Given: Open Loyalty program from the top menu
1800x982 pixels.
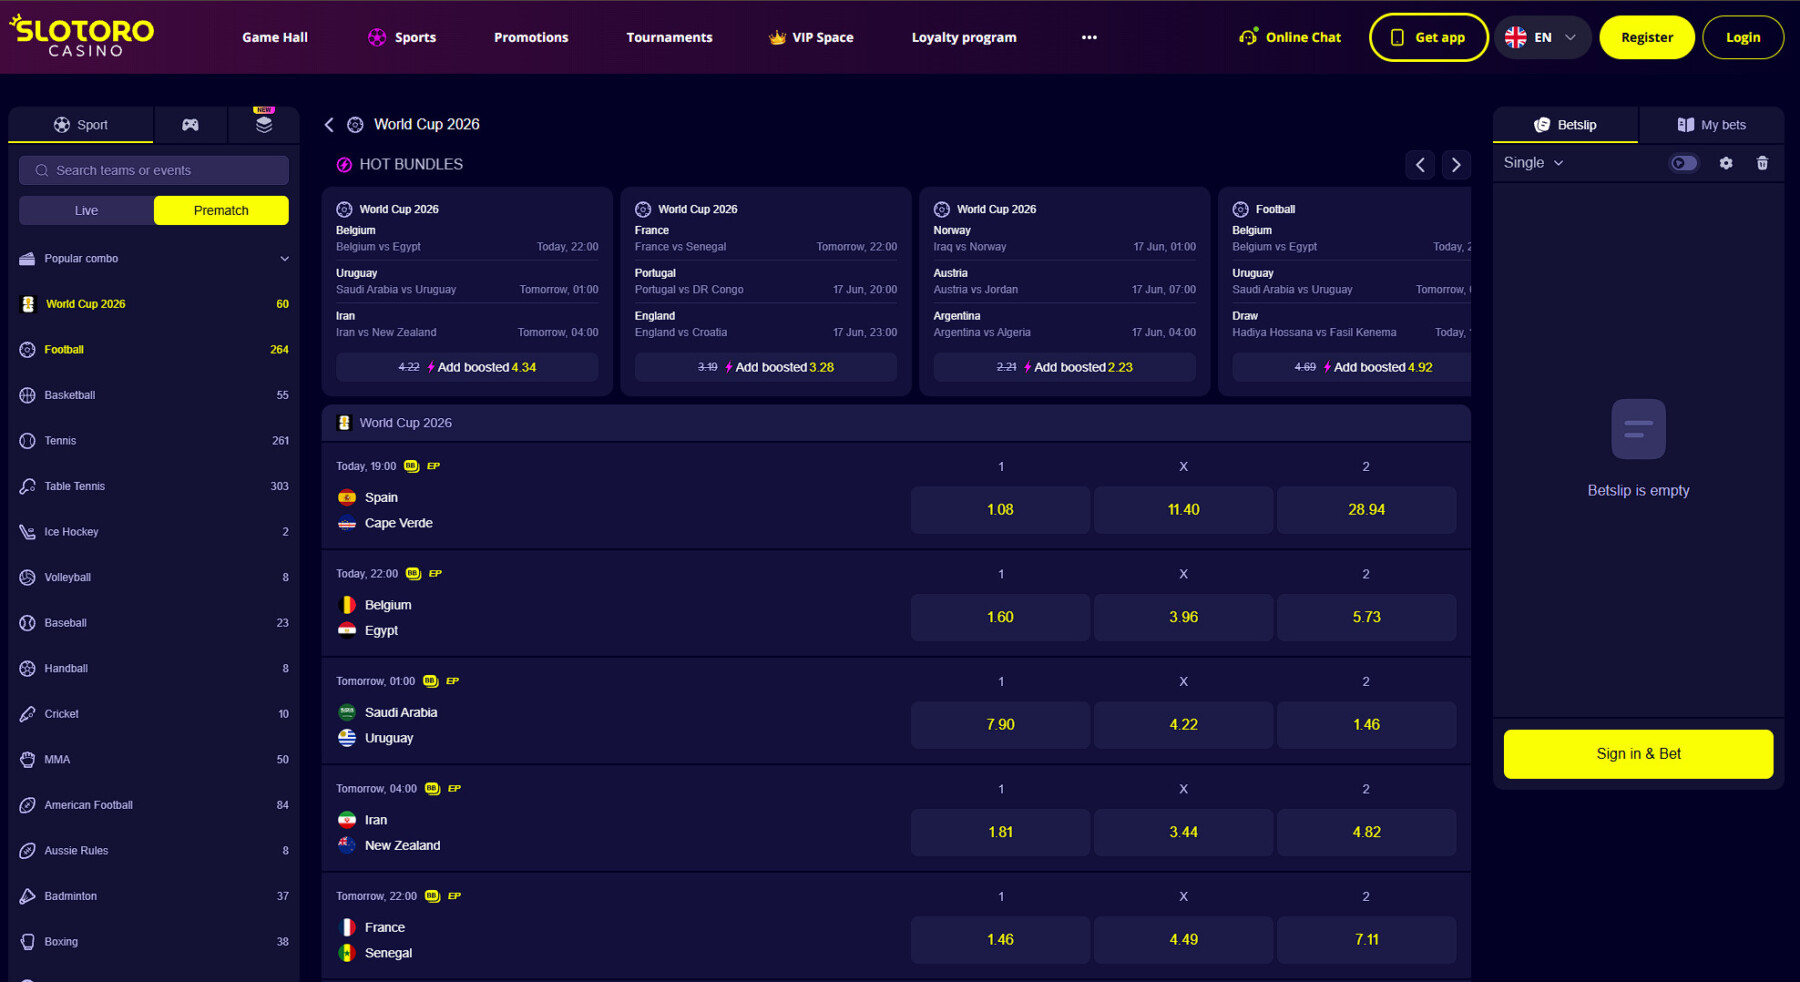Looking at the screenshot, I should tap(964, 38).
